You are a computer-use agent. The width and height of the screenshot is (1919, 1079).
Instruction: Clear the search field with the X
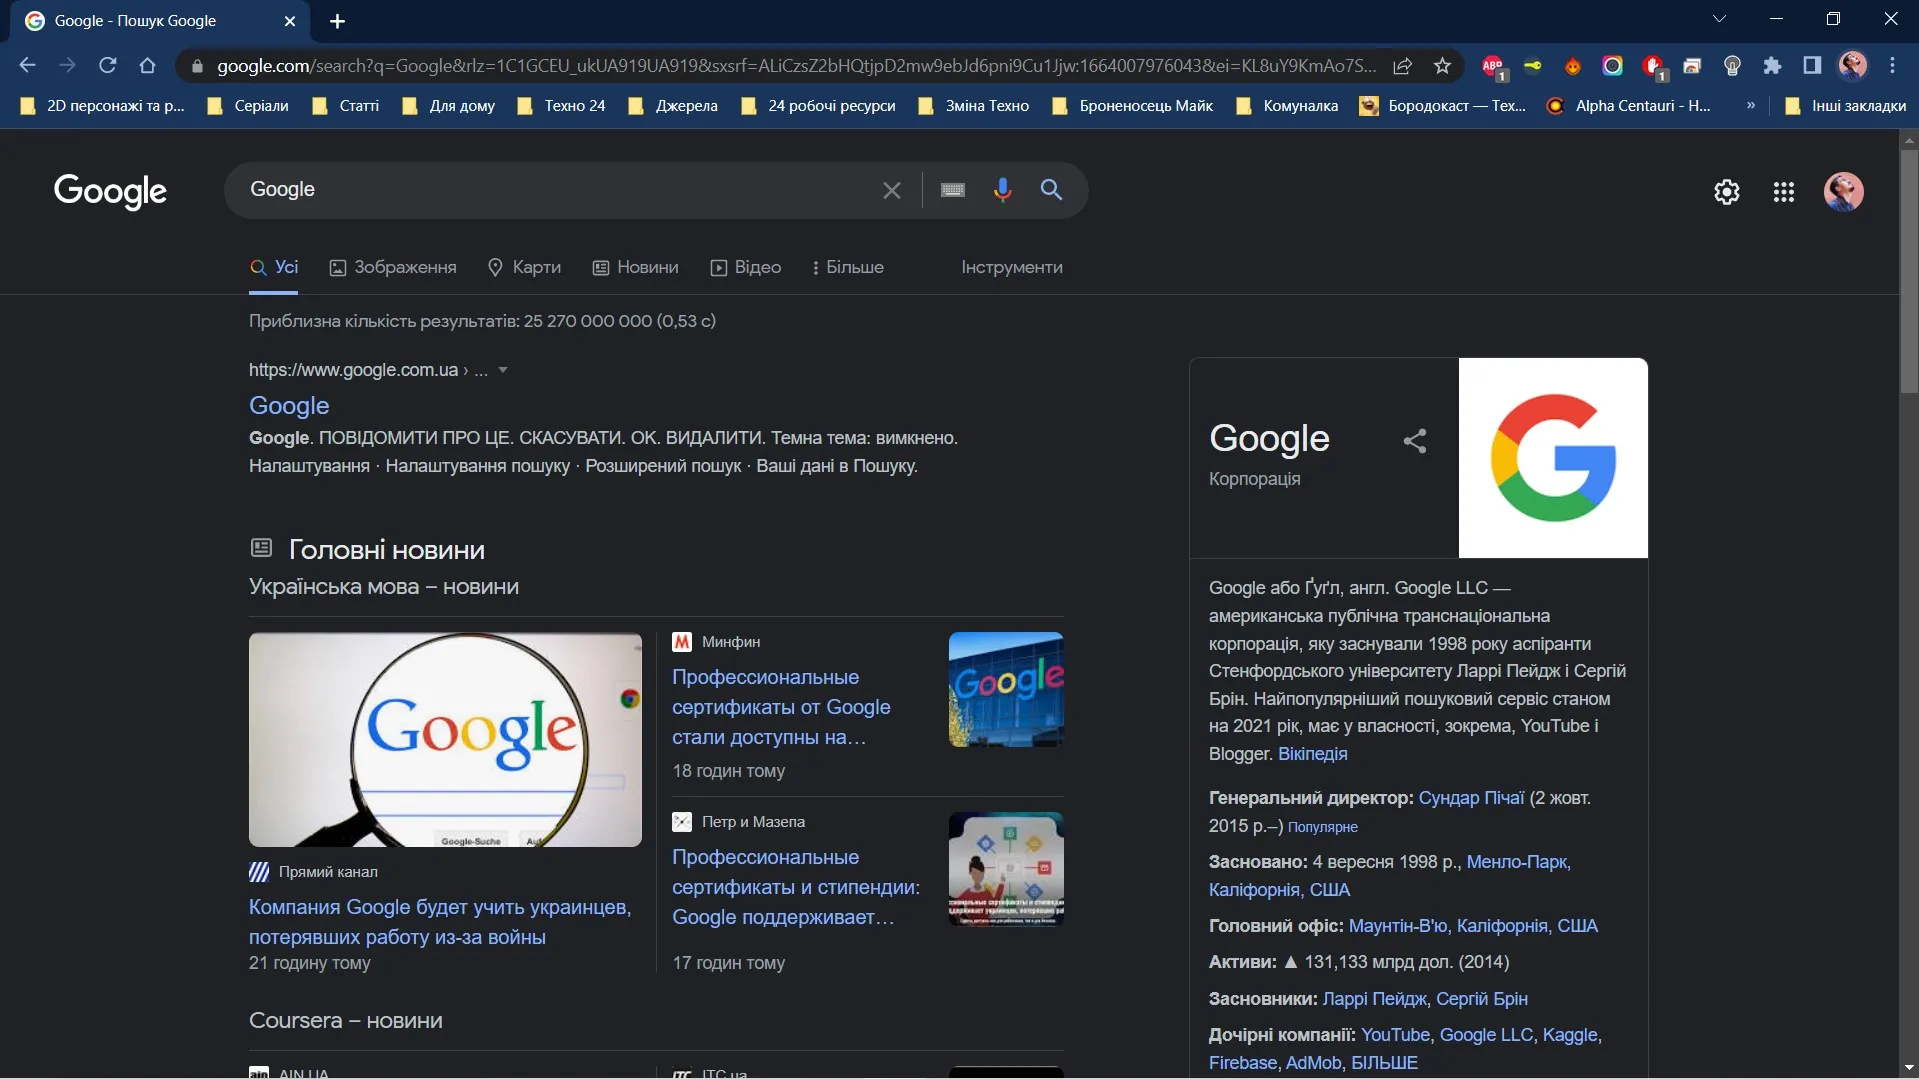(x=892, y=189)
